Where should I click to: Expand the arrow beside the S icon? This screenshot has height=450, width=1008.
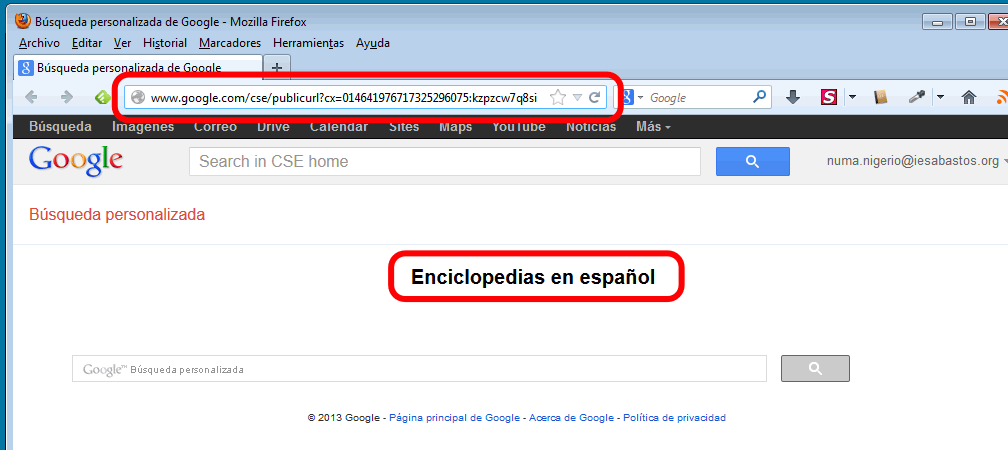[852, 98]
